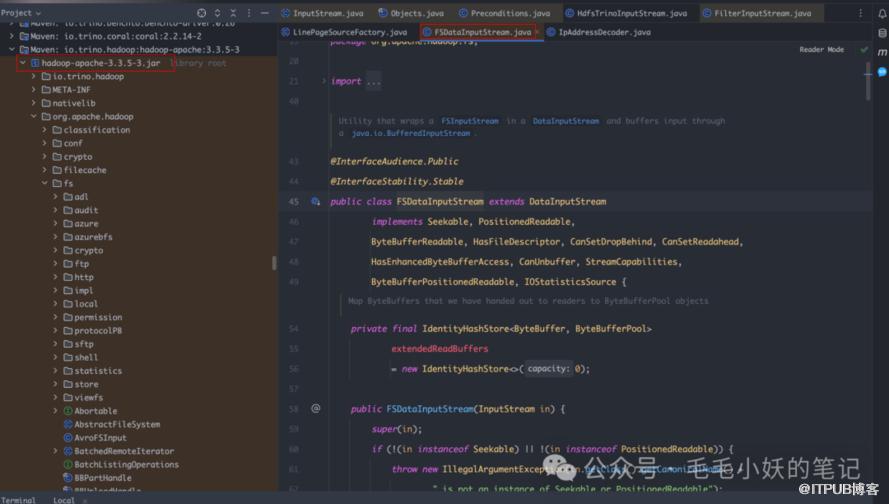
Task: Expand the folded import statements
Action: (372, 82)
